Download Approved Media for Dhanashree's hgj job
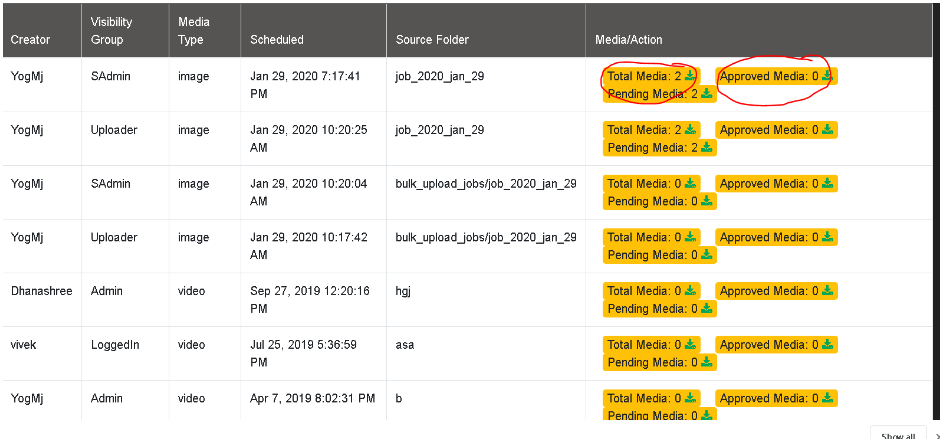 pyautogui.click(x=828, y=290)
